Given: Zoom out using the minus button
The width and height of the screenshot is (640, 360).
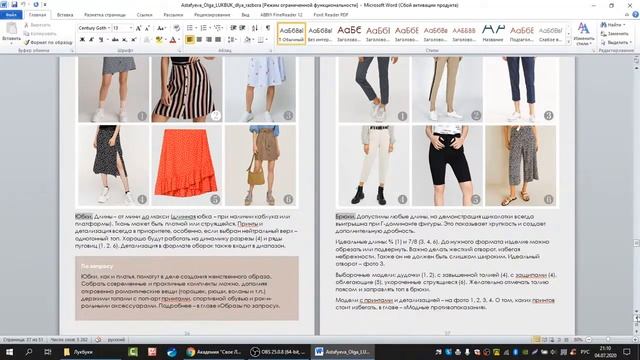Looking at the screenshot, I should pos(589,340).
